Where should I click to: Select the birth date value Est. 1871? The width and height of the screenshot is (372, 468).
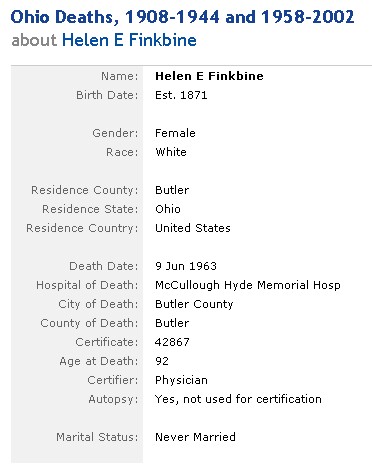click(181, 95)
